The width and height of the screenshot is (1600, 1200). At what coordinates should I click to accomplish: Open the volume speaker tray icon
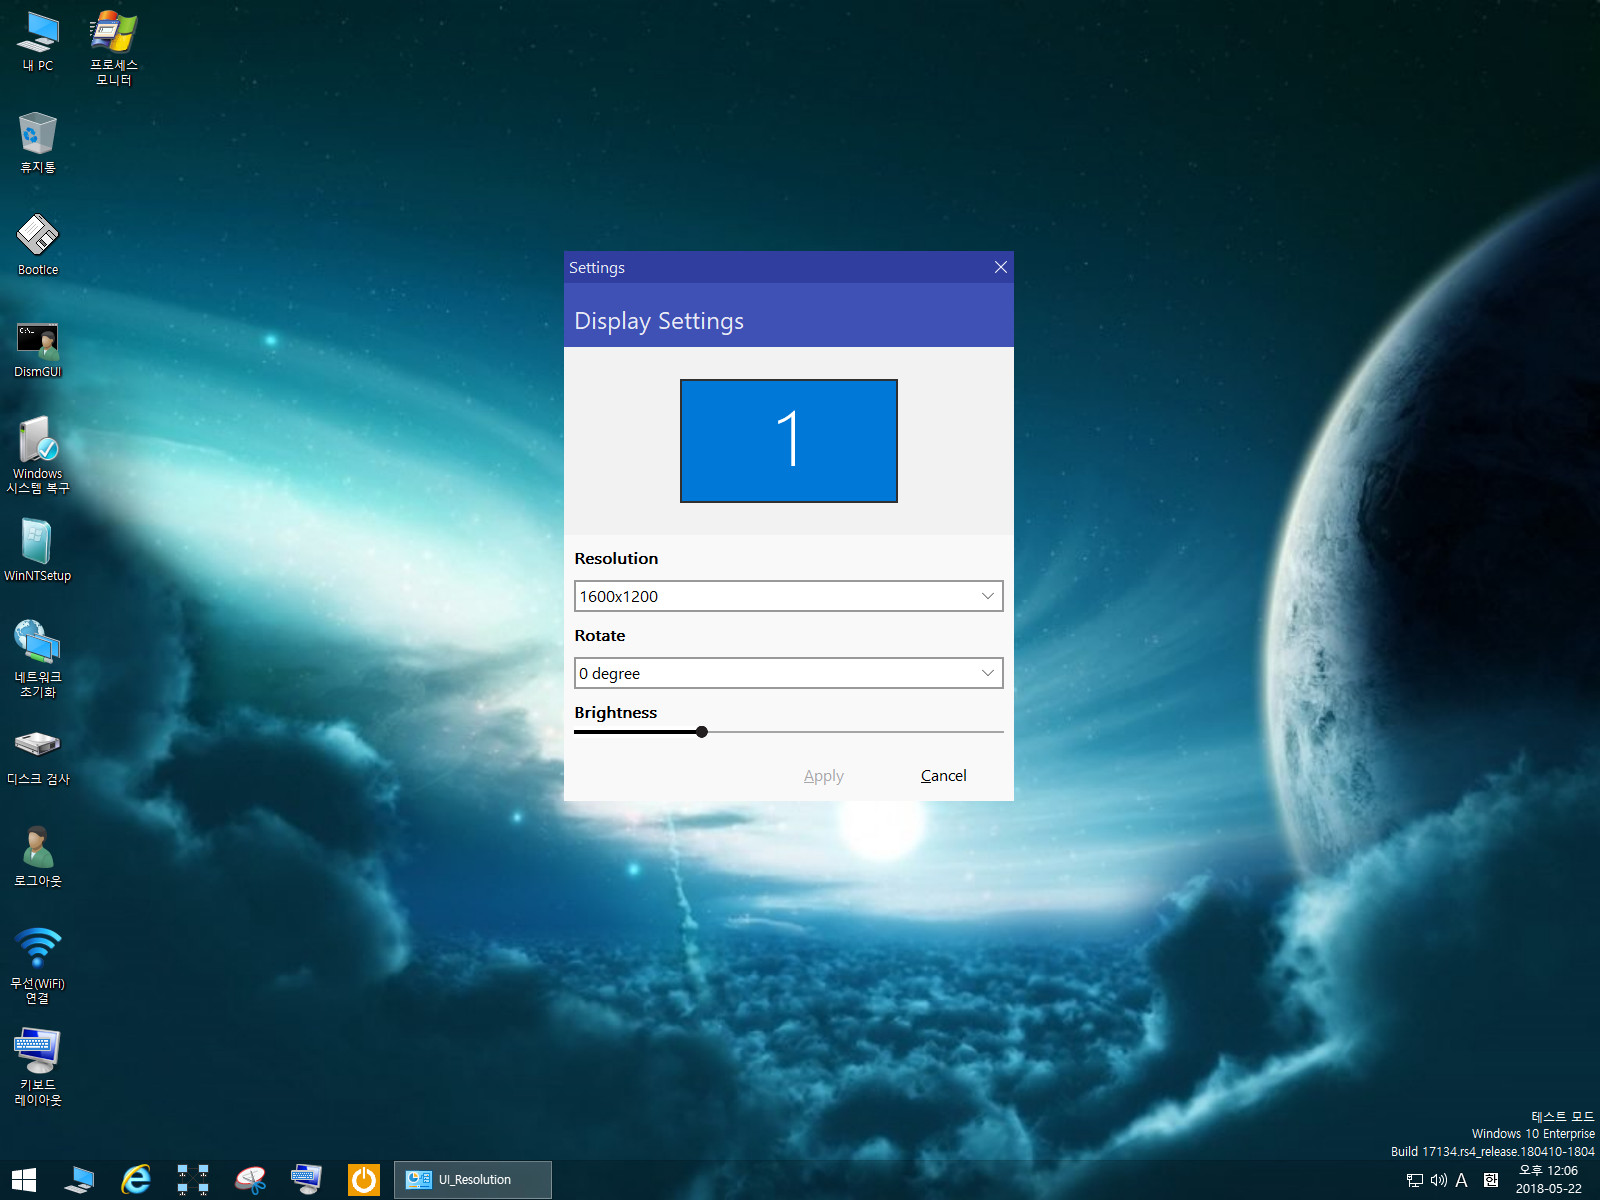click(x=1439, y=1180)
